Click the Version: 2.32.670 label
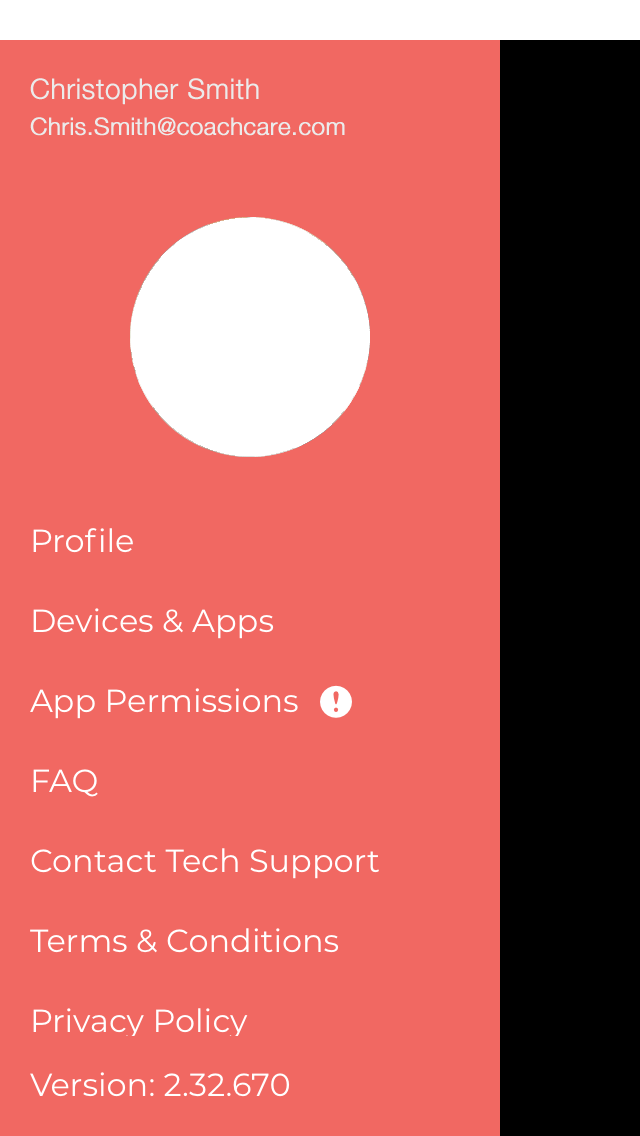The width and height of the screenshot is (640, 1136). point(160,1085)
